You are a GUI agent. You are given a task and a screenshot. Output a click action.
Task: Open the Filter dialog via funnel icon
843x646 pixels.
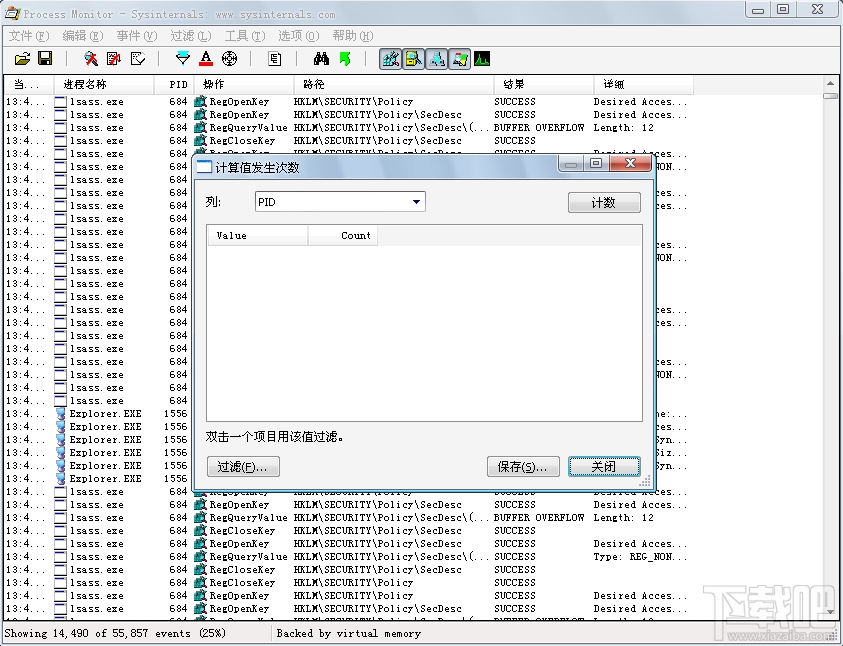181,58
